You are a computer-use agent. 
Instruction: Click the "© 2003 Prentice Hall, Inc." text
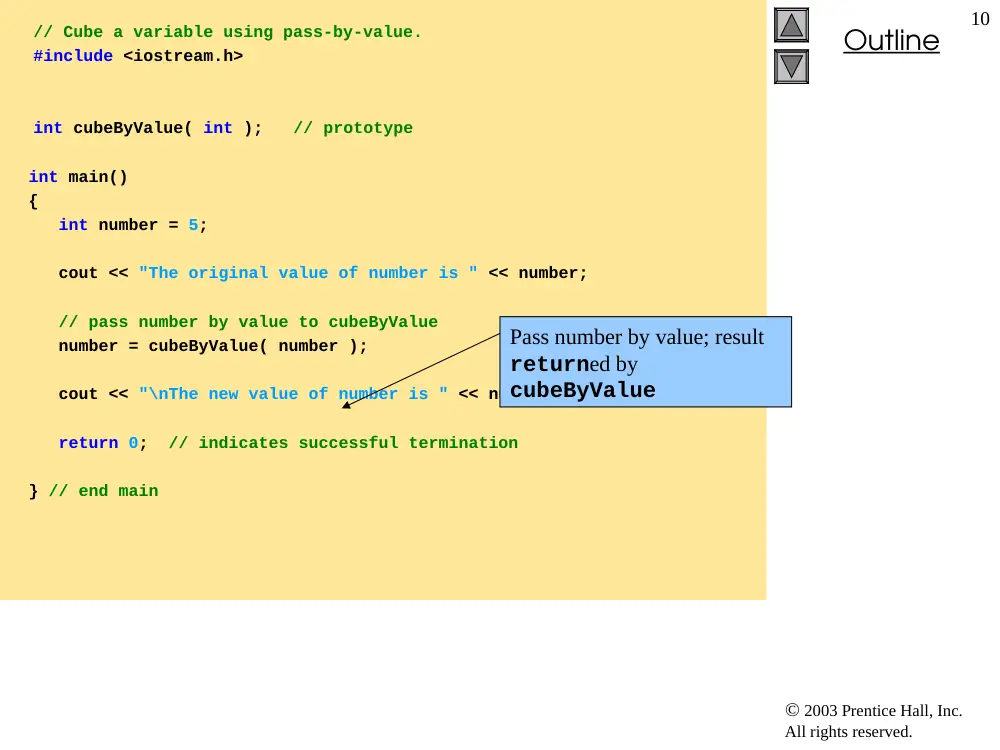873,710
